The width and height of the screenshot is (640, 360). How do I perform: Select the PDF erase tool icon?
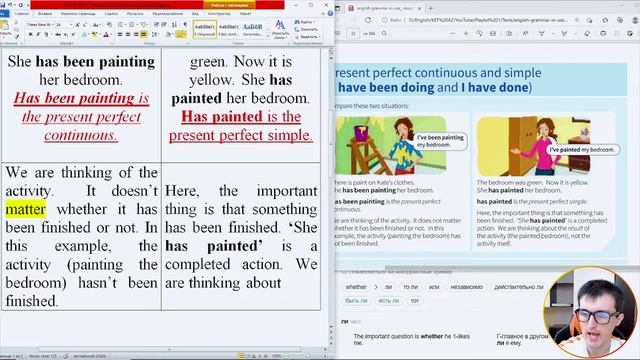point(587,33)
